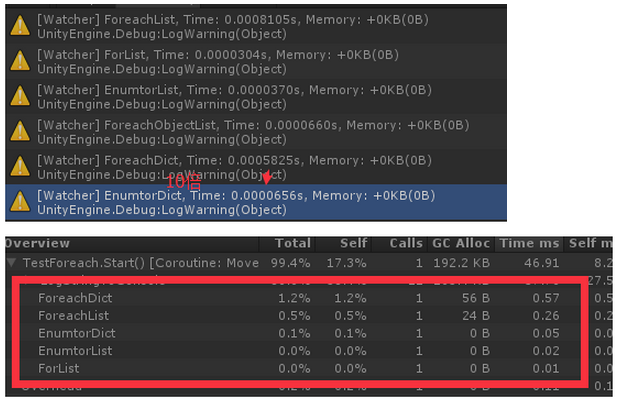Click the warning icon beside the ForList log
The image size is (621, 404).
pyautogui.click(x=20, y=61)
